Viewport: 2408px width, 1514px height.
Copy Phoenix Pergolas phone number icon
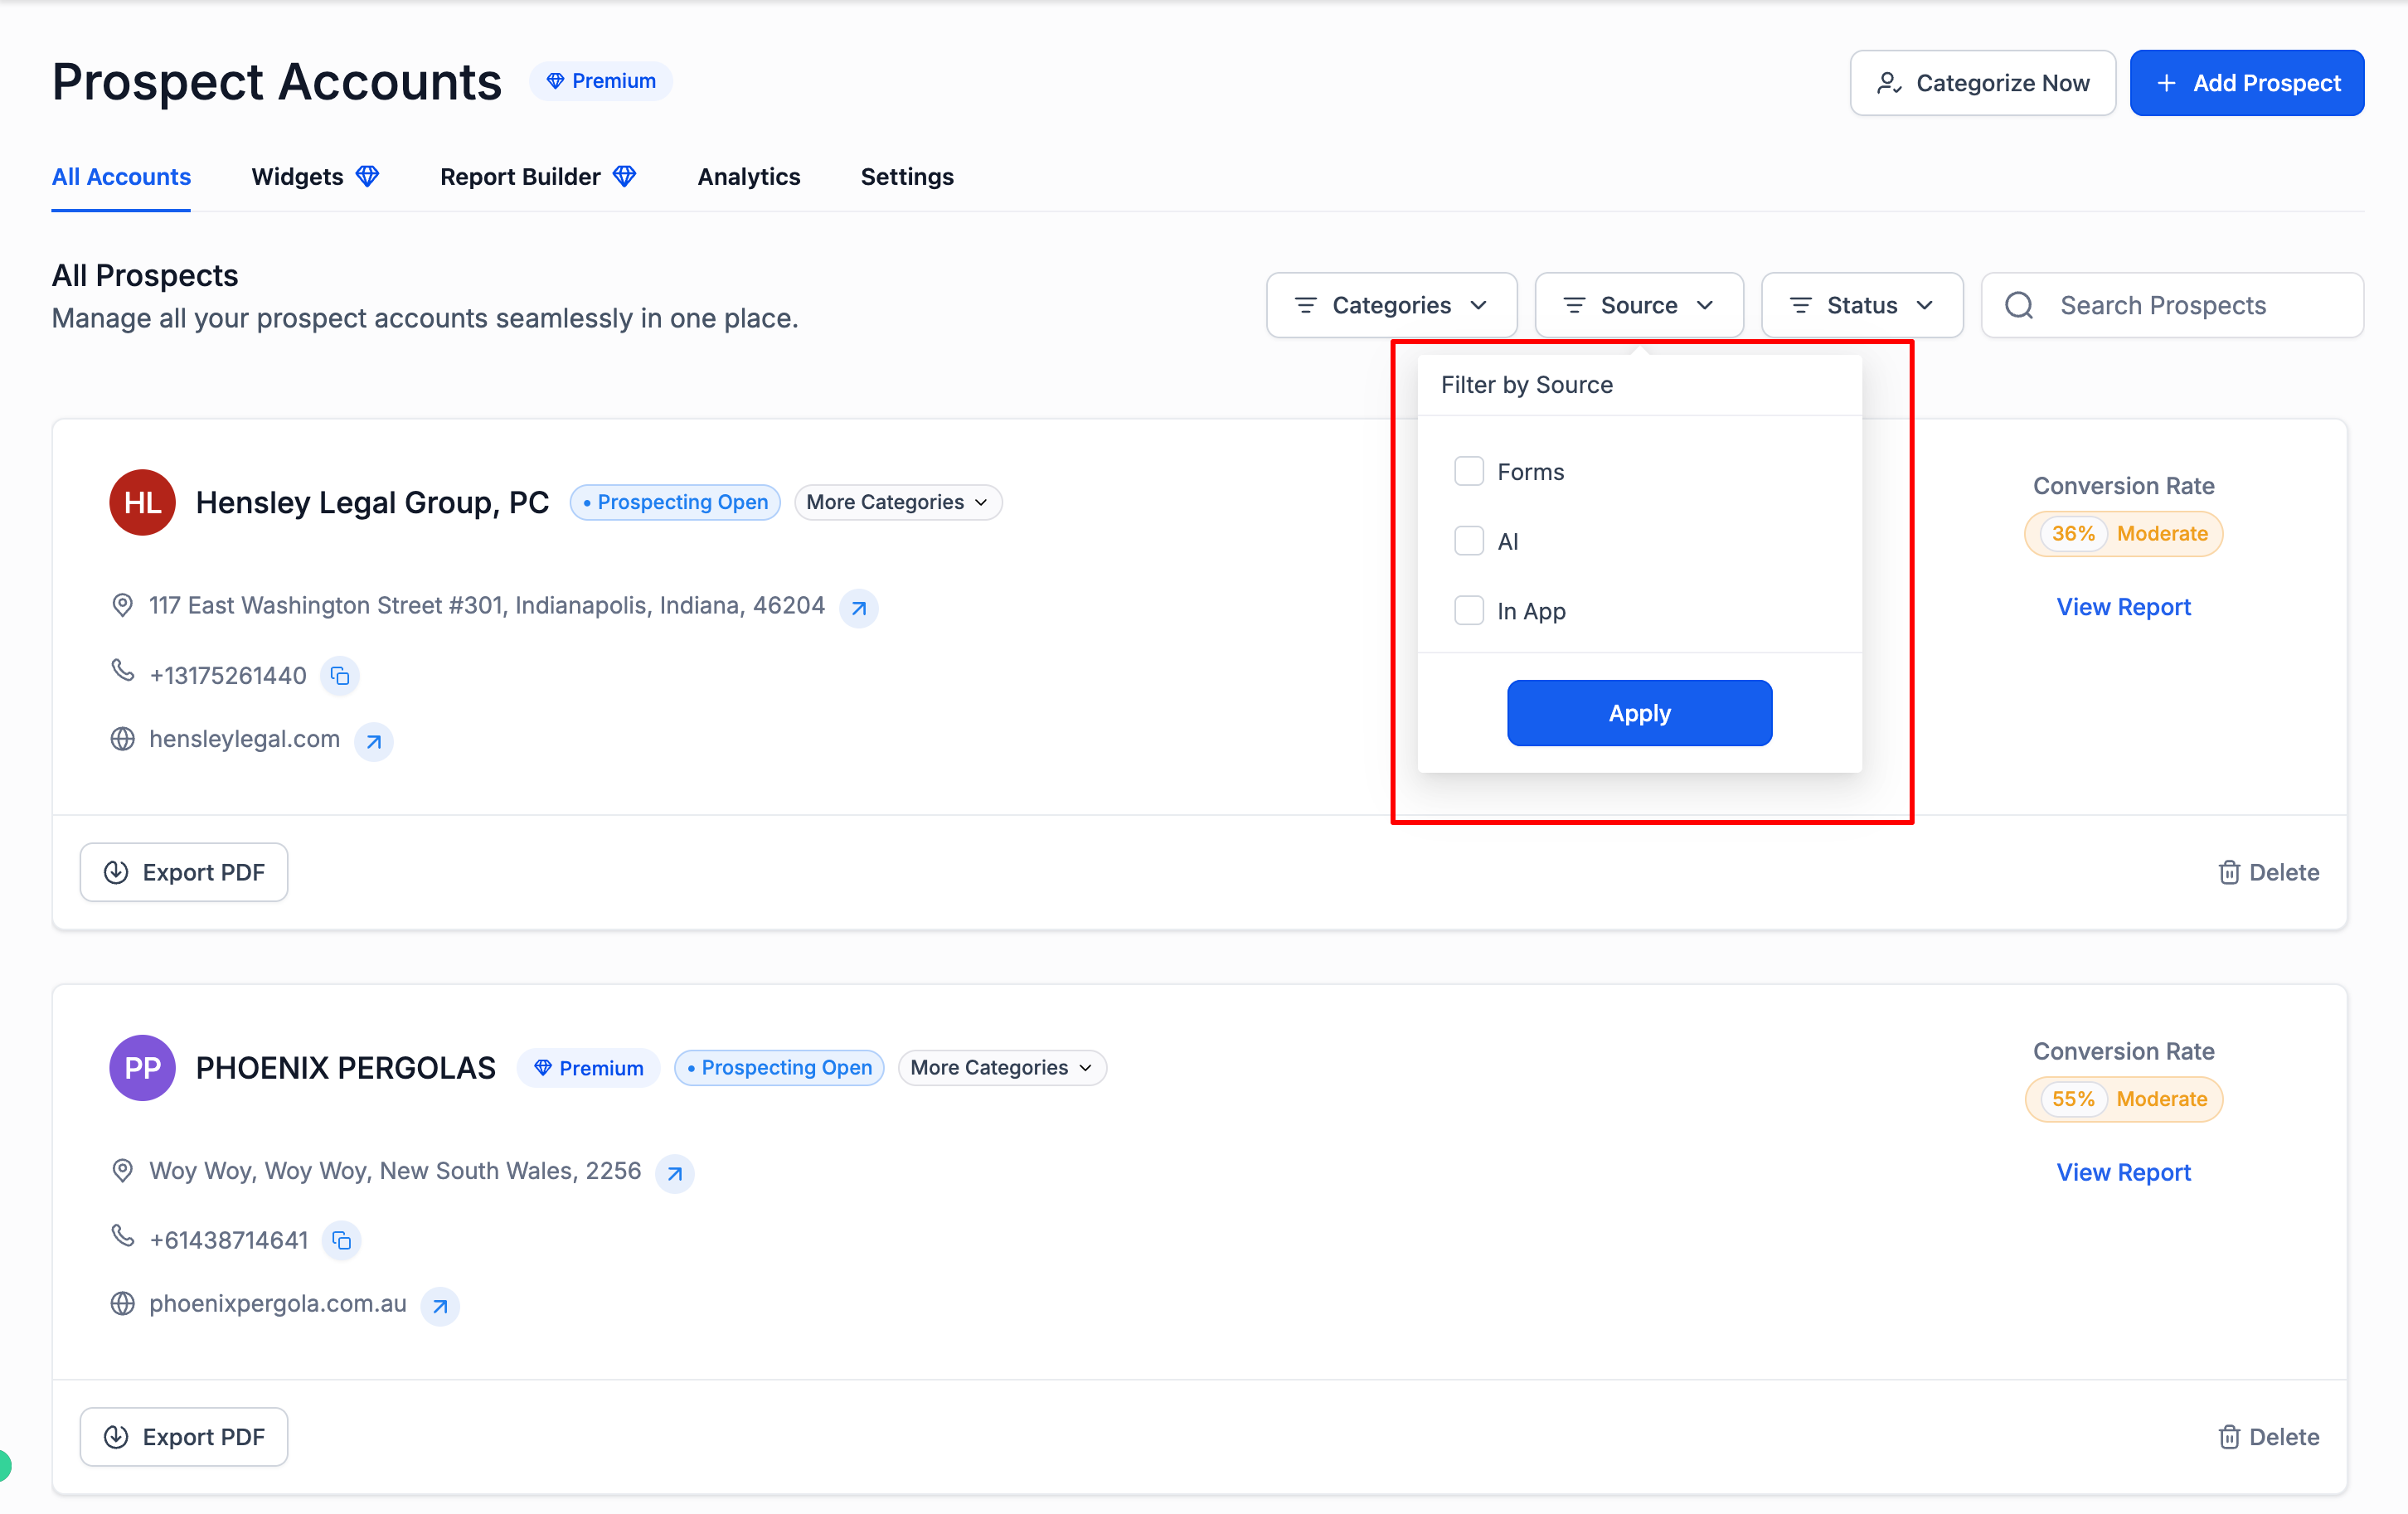[x=341, y=1241]
